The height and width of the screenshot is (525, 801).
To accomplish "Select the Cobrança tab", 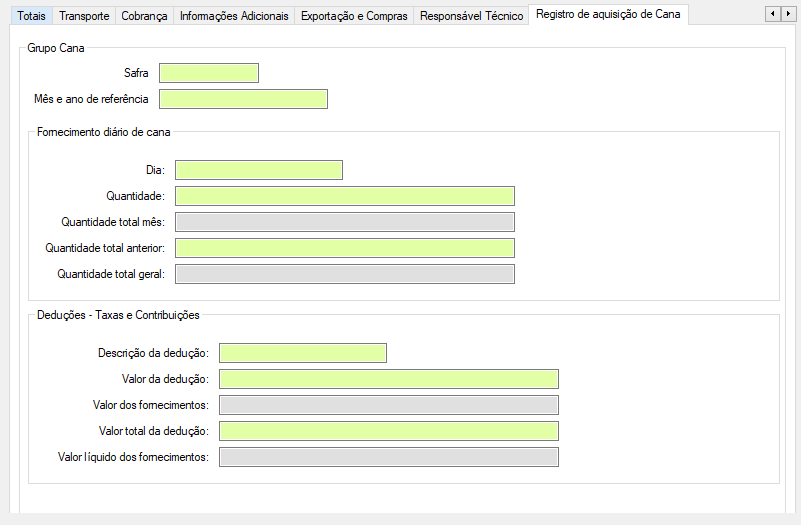I will (144, 16).
